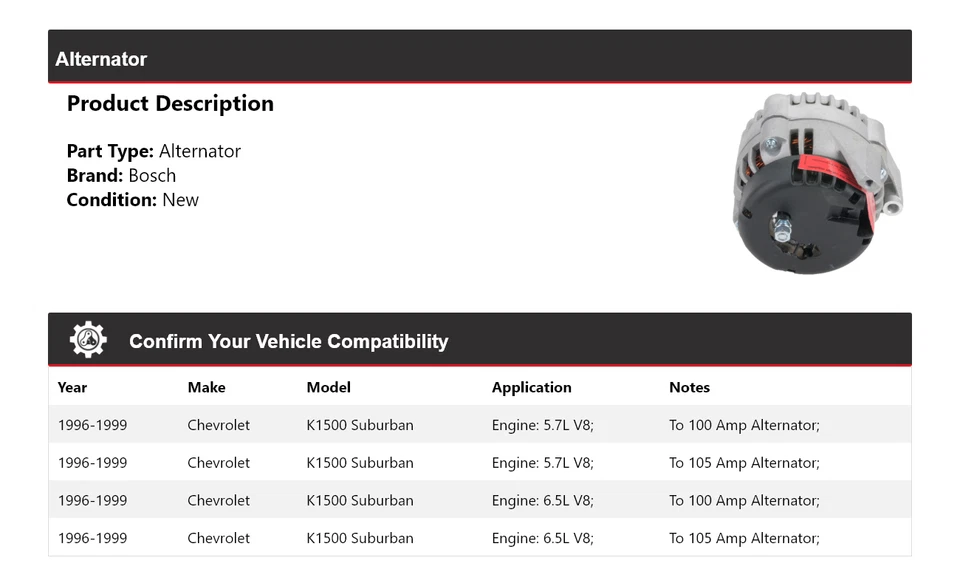Click the Condition: New line
Screen dimensions: 960x586
click(x=132, y=199)
